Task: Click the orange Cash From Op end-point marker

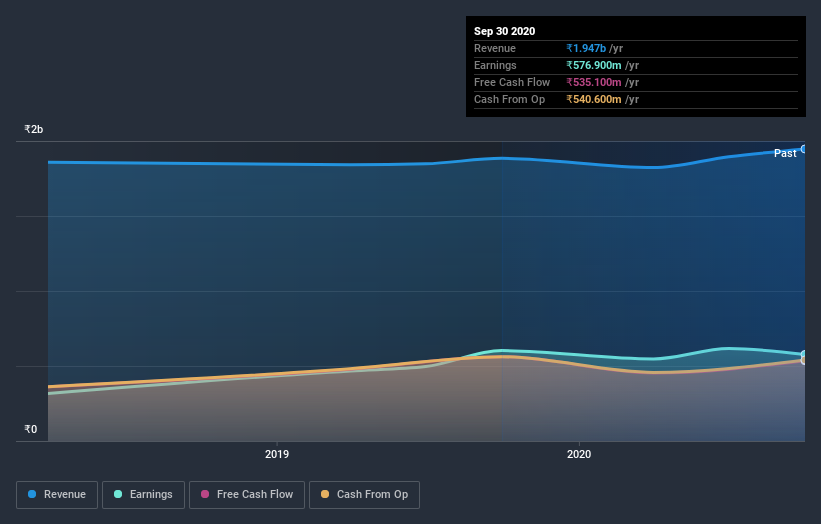Action: [804, 360]
